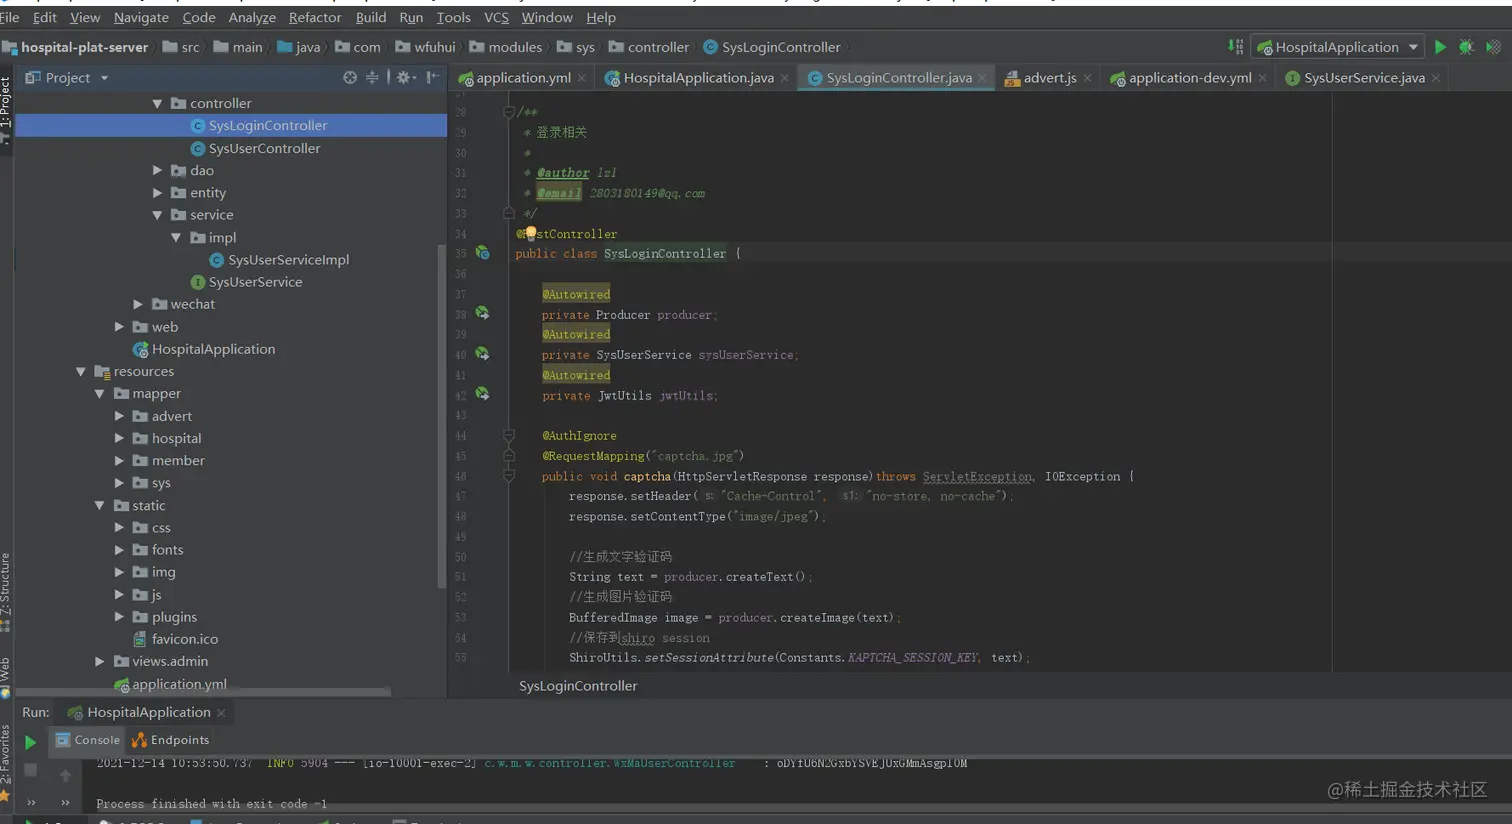1512x824 pixels.
Task: Click the intention lightbulb at RestController annotation
Action: (530, 233)
